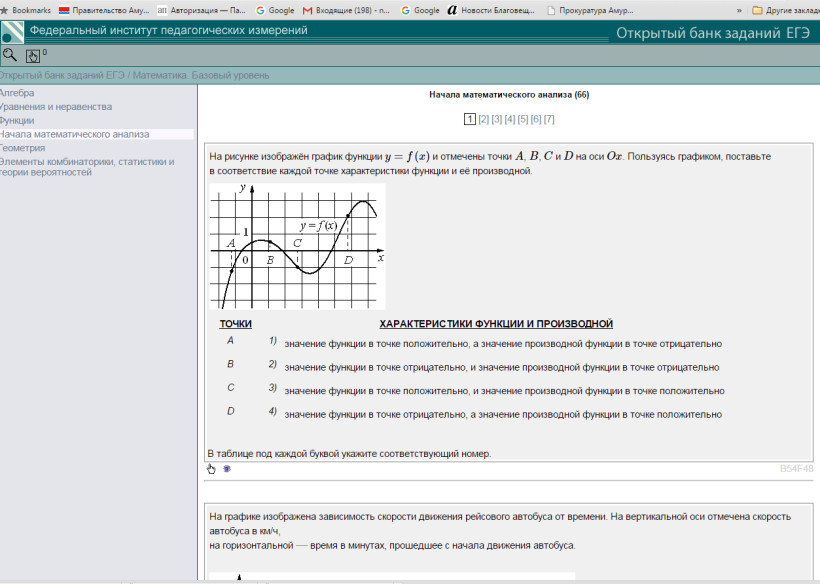Open the Other bookmarks folder
Screen dimensions: 820x584
785,10
